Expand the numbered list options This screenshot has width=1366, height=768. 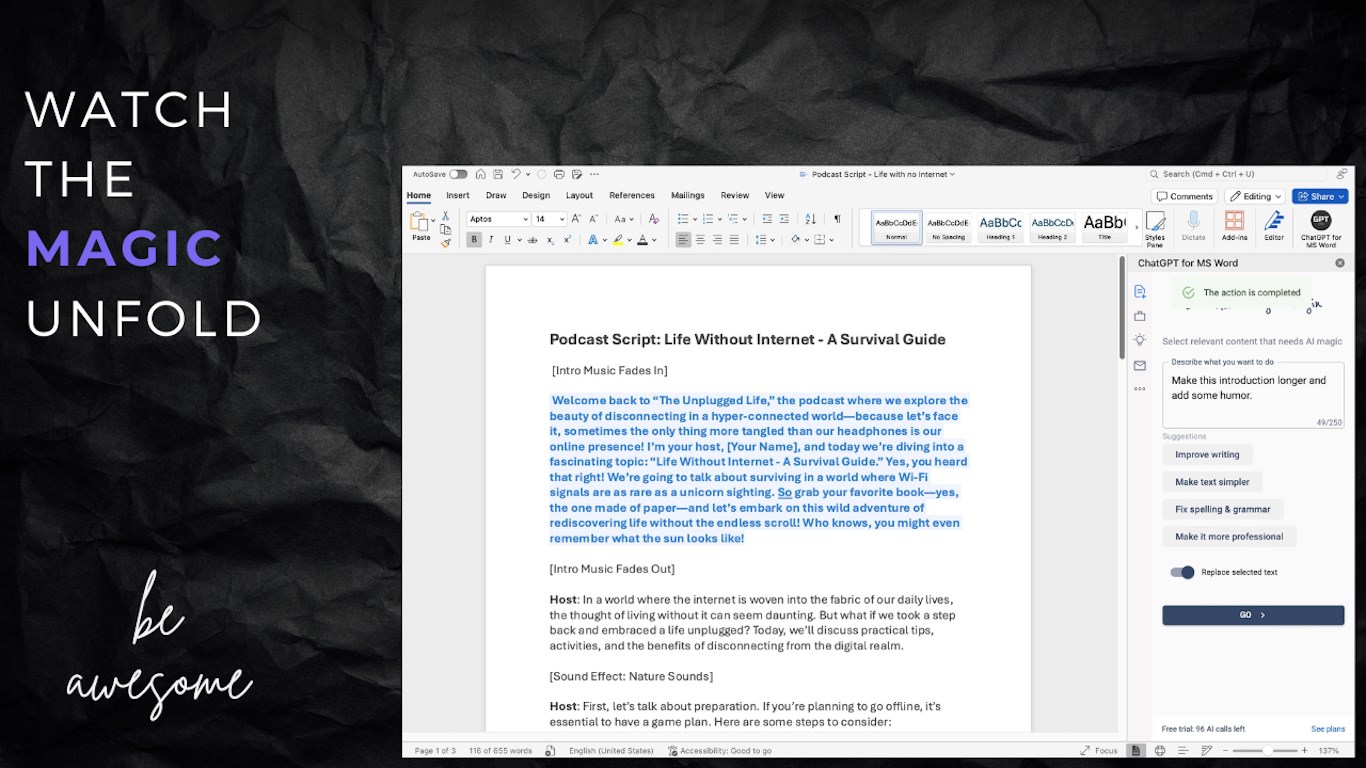click(720, 219)
